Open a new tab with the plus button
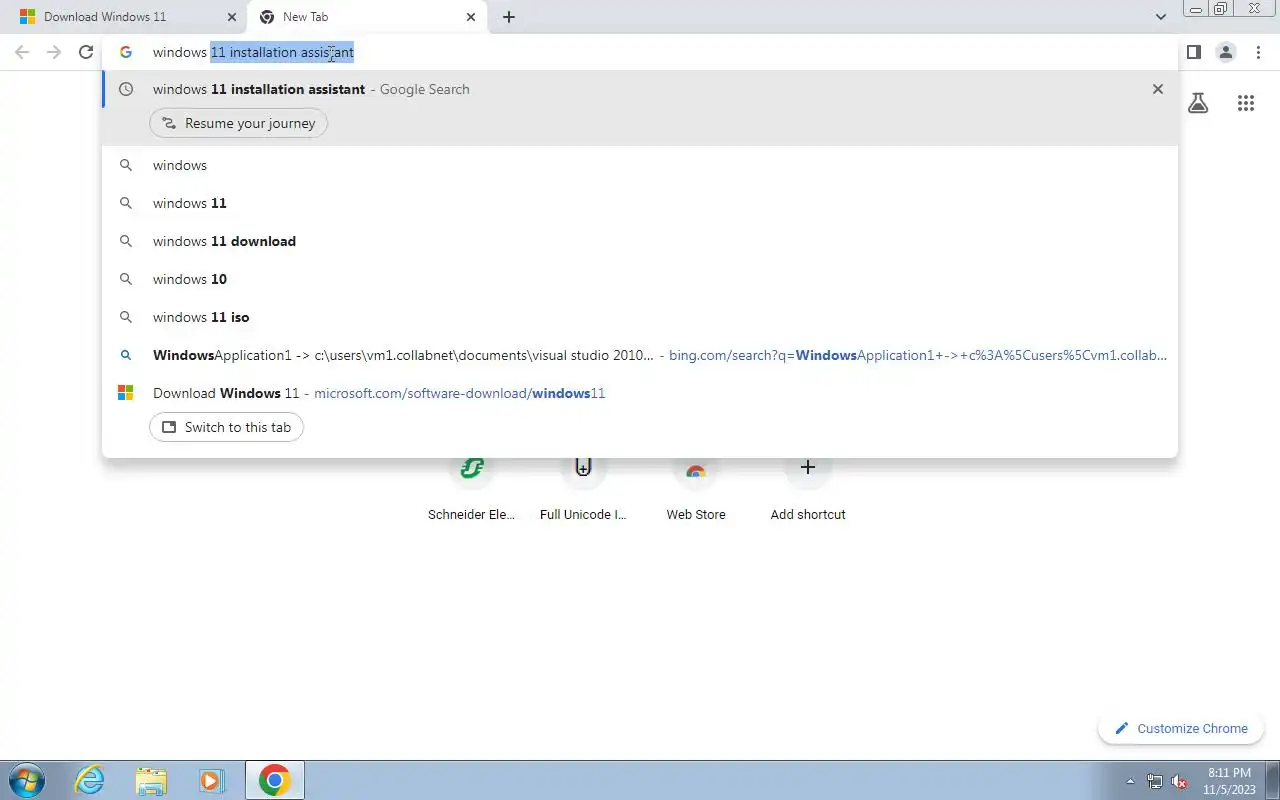This screenshot has width=1280, height=800. point(509,17)
